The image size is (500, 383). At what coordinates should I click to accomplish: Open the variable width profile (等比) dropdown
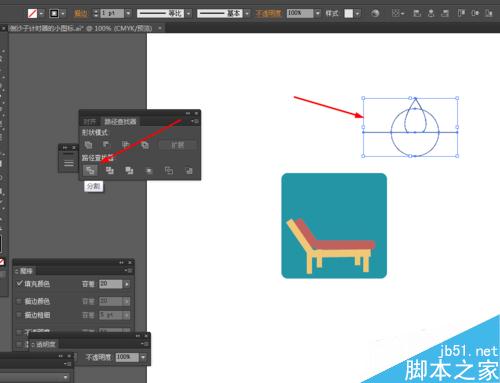click(189, 13)
